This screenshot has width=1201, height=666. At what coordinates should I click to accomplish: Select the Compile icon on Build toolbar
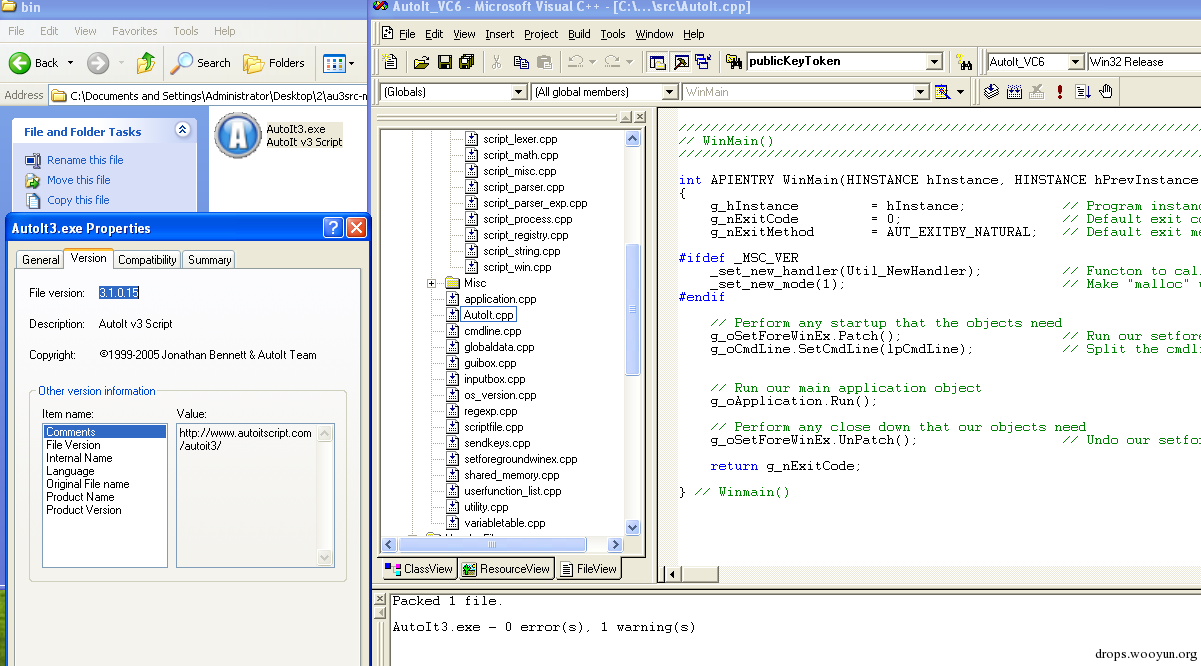(990, 90)
